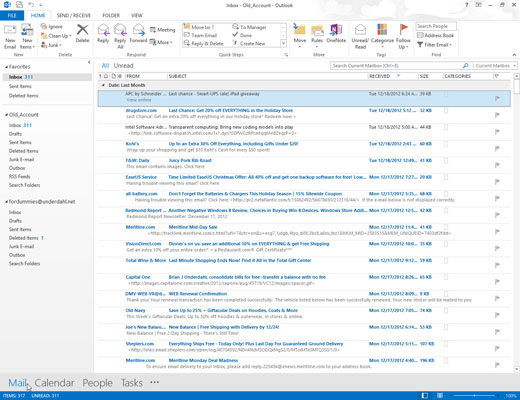
Task: Flag the Sheplers.com message
Action: pyautogui.click(x=497, y=348)
